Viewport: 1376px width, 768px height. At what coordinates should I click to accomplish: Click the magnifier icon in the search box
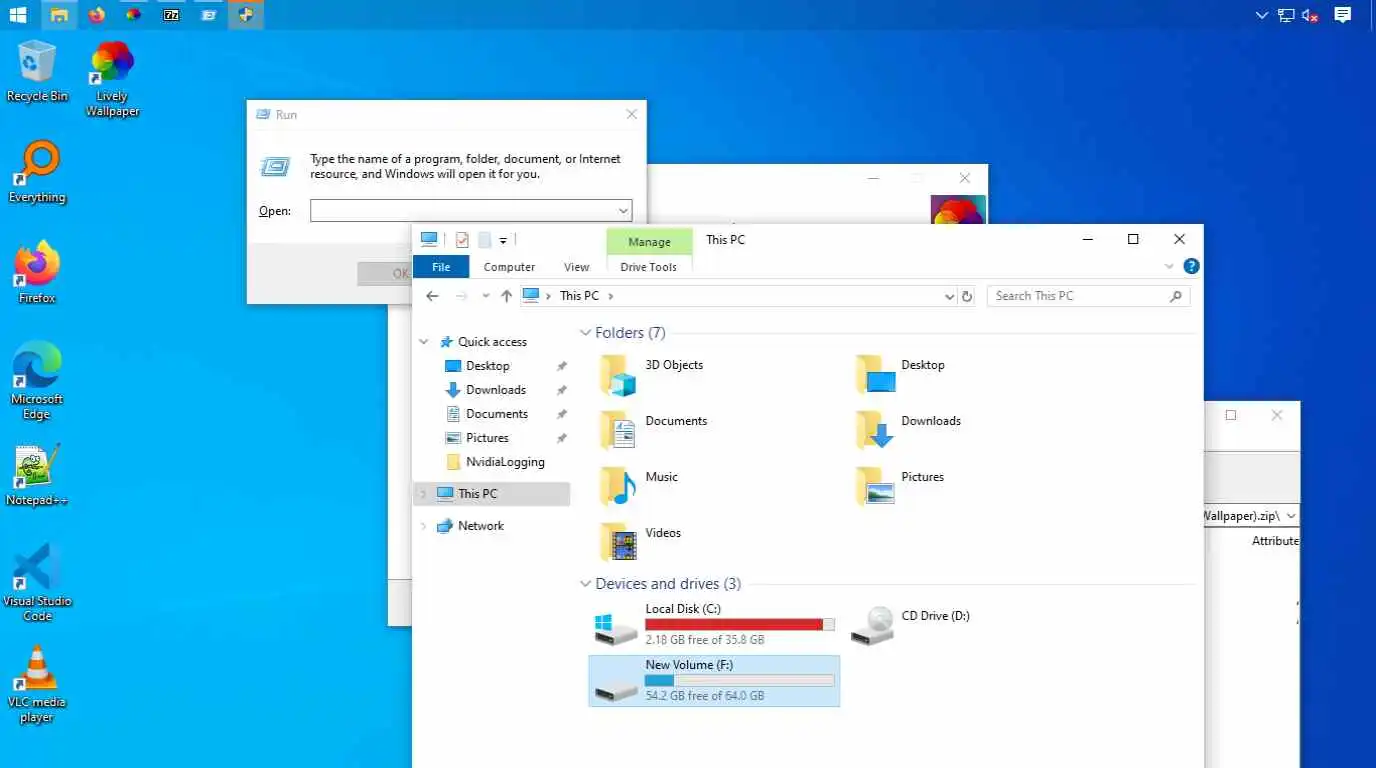[1175, 296]
